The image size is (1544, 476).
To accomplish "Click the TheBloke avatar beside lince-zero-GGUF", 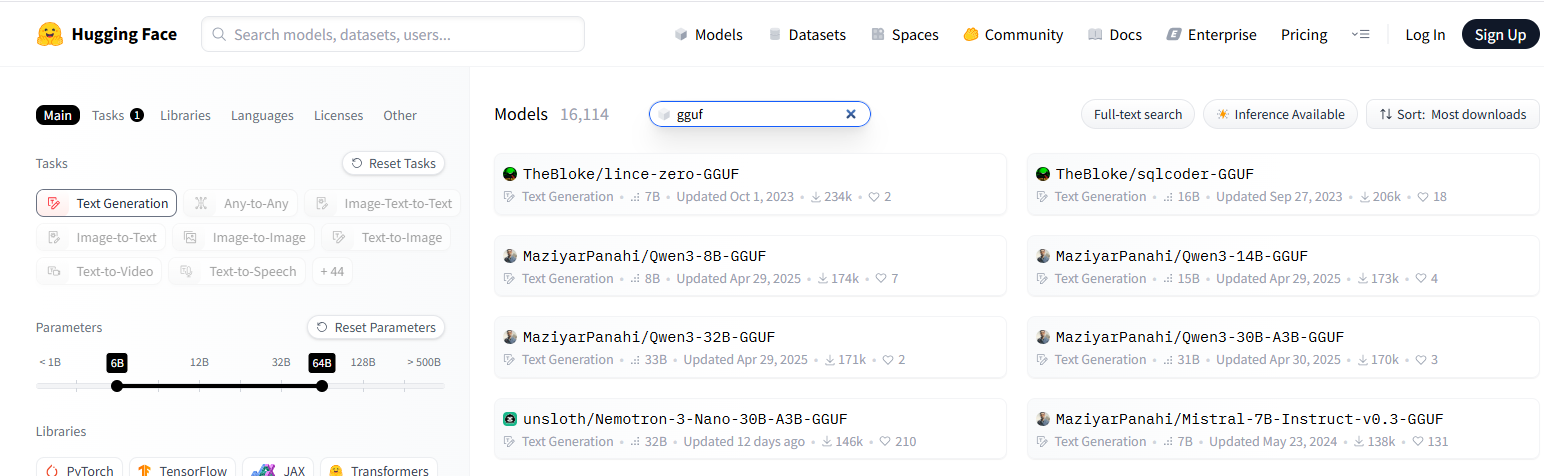I will tap(510, 174).
